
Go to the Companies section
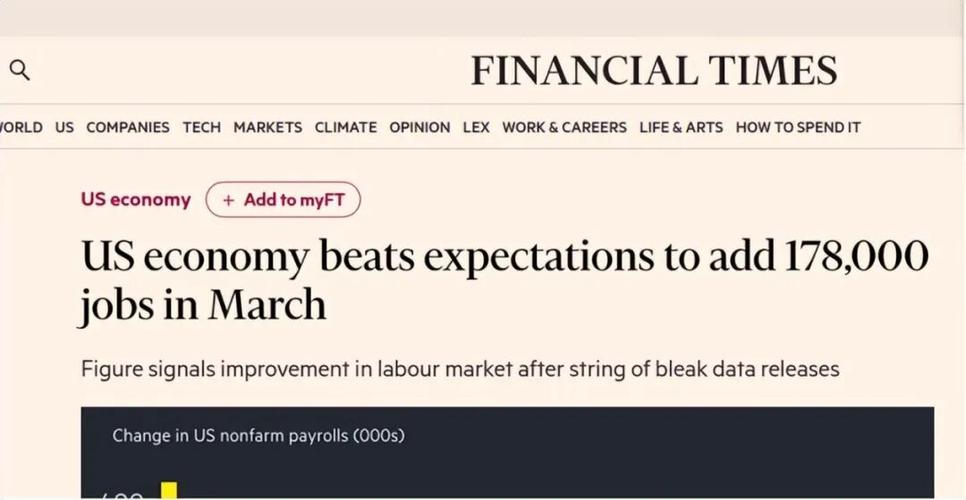[x=128, y=127]
